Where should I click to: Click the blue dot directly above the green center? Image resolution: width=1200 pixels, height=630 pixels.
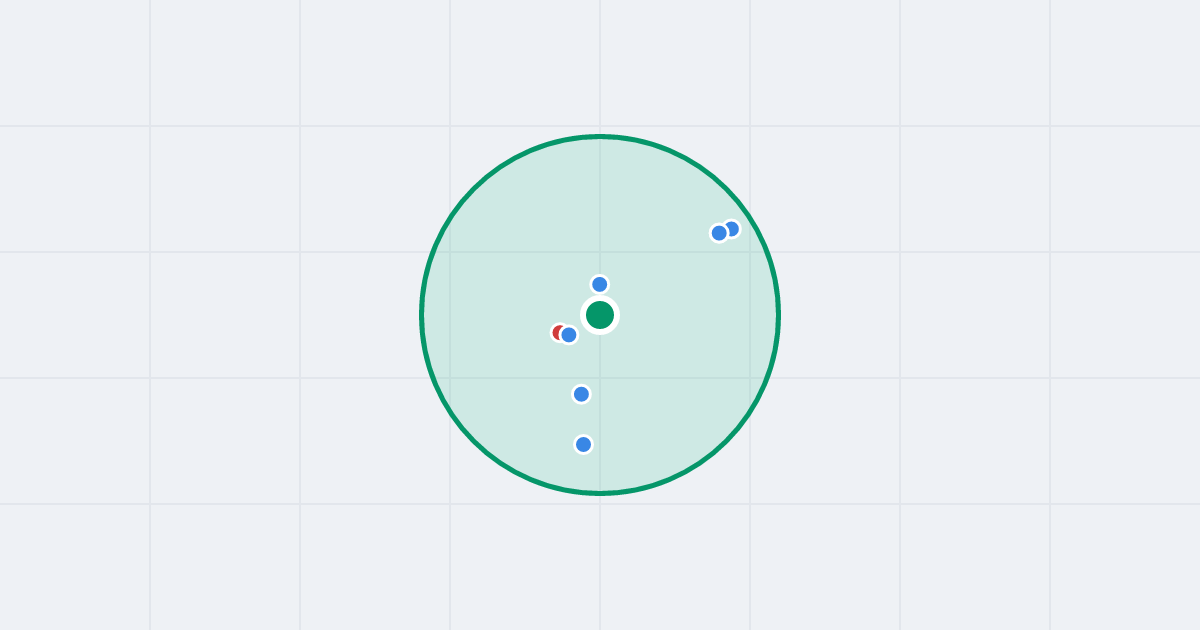pyautogui.click(x=600, y=284)
